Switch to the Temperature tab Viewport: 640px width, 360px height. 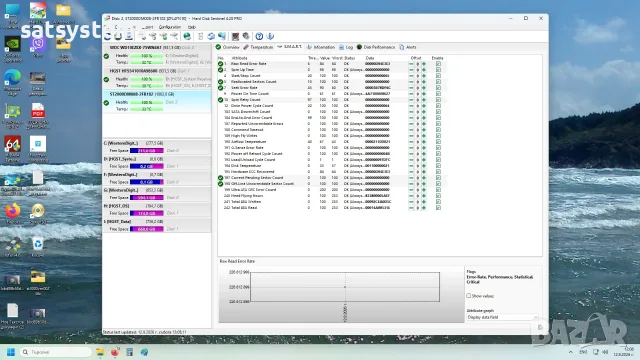[x=258, y=47]
